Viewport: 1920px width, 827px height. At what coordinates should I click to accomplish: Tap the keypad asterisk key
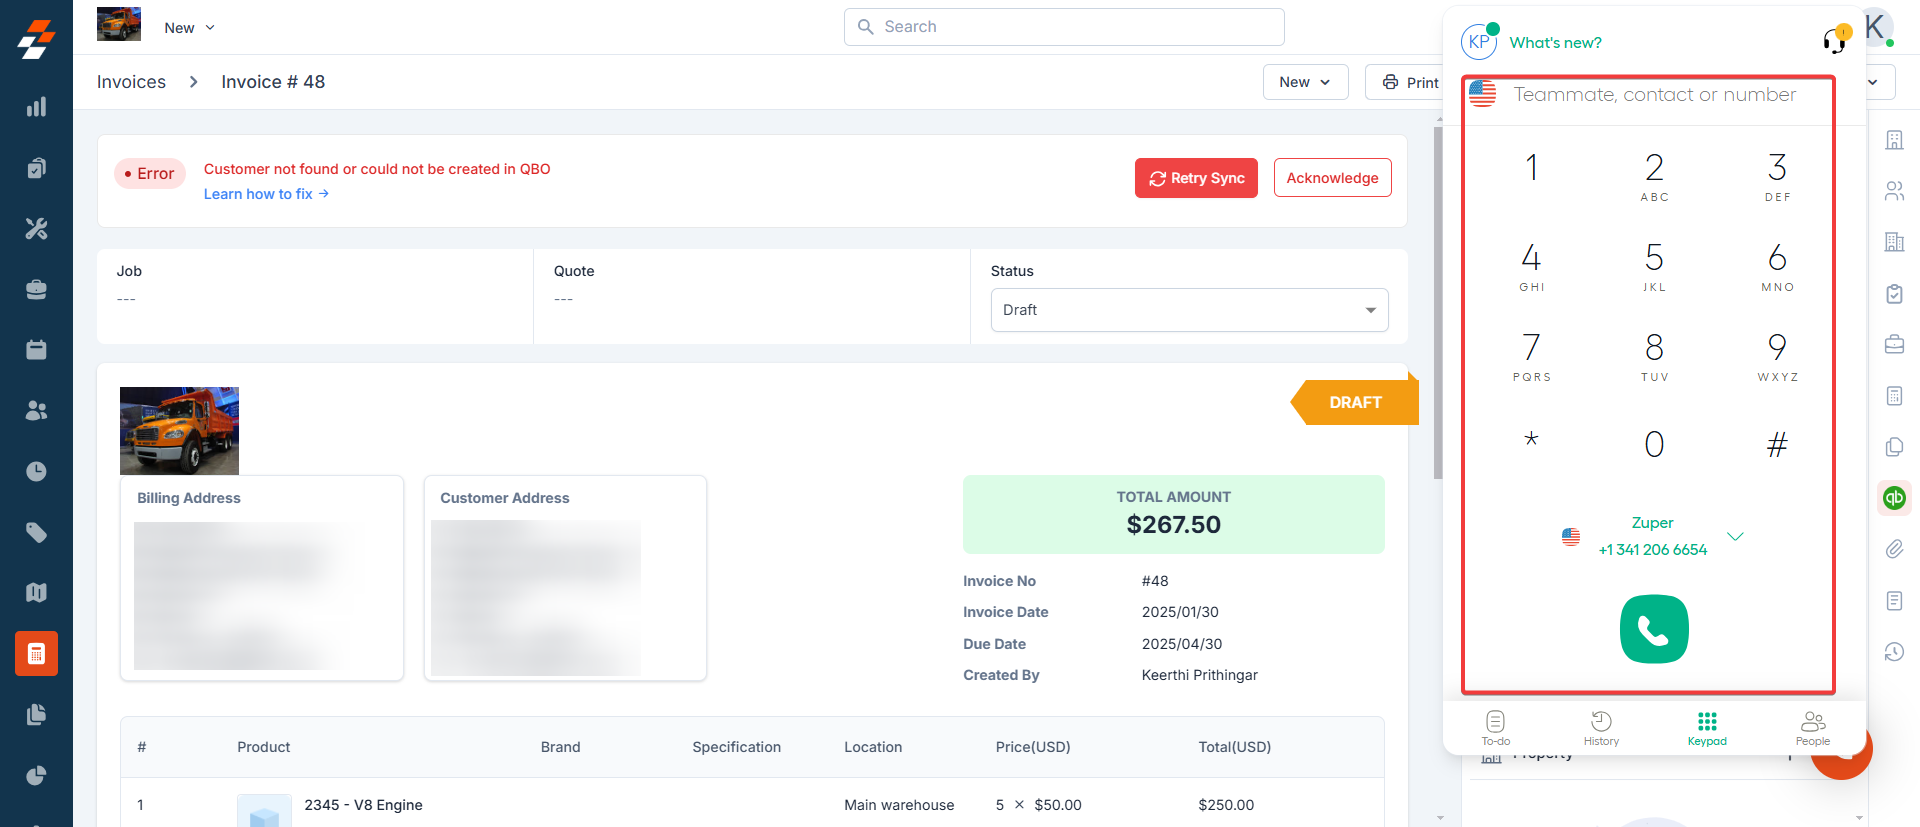pyautogui.click(x=1531, y=440)
